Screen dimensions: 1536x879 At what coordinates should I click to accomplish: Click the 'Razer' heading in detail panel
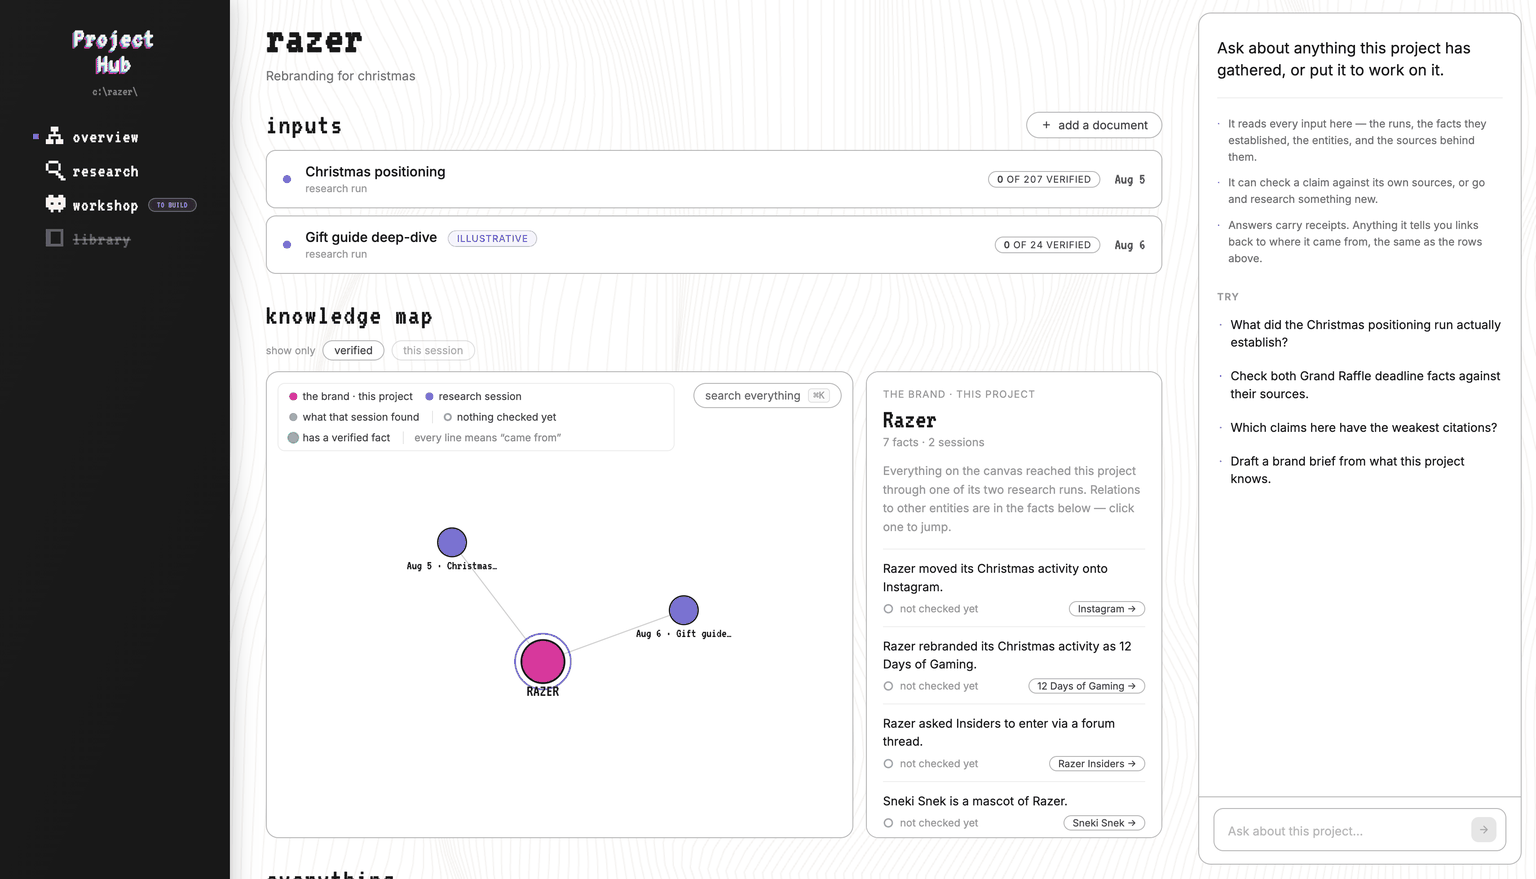pos(909,421)
